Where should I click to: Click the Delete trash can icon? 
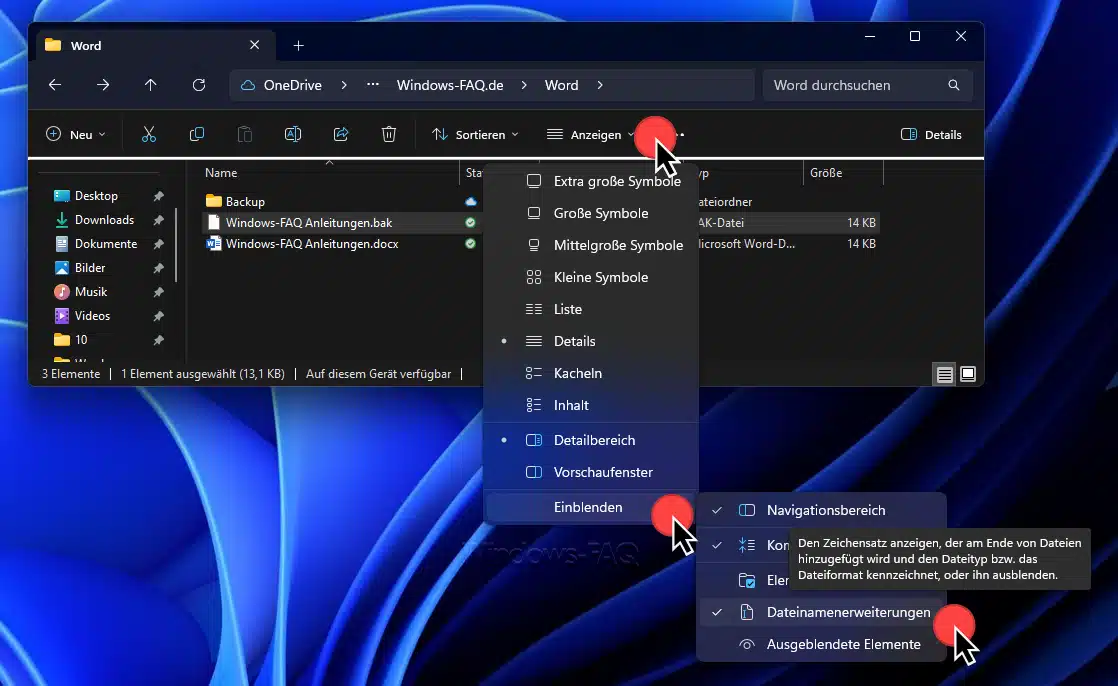click(389, 134)
